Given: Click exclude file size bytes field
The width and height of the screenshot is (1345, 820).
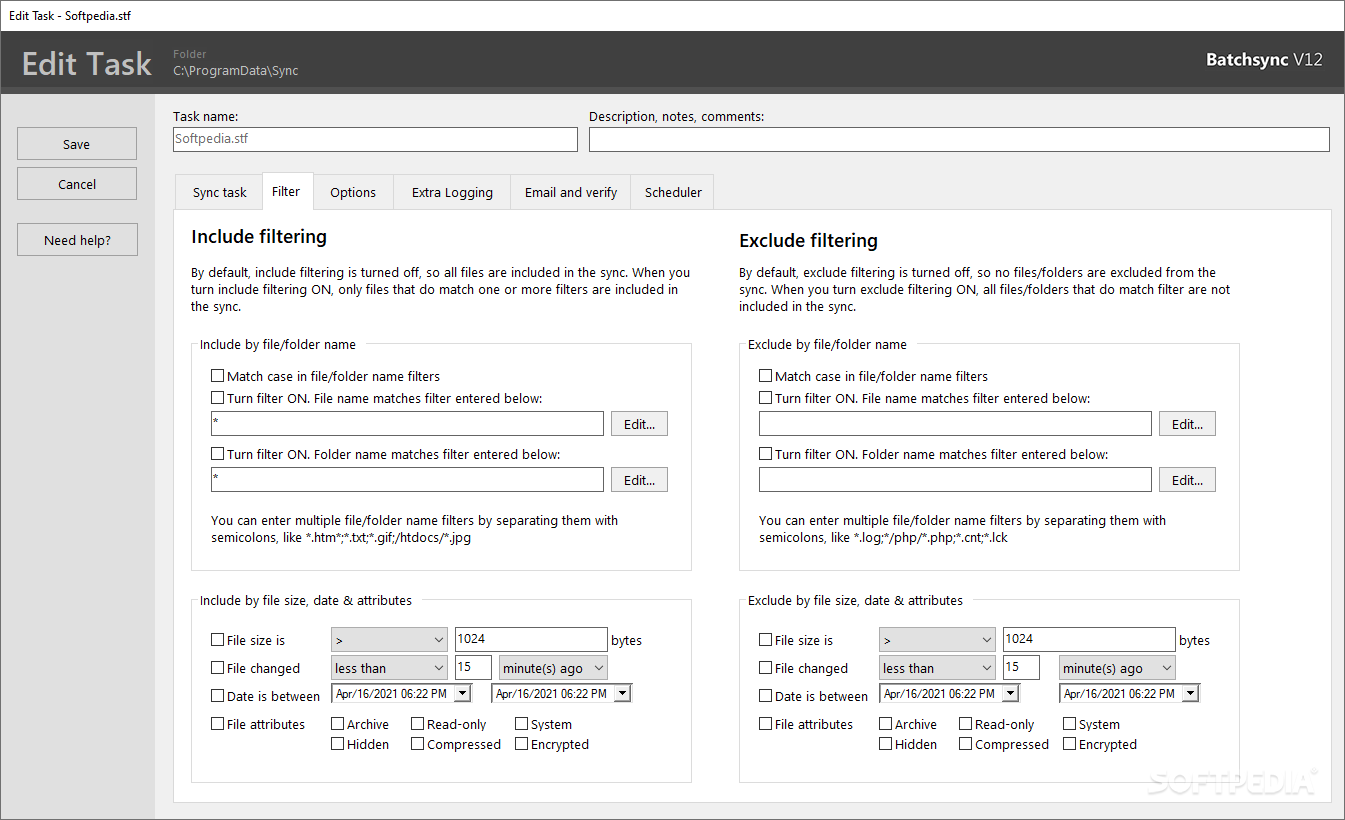Looking at the screenshot, I should point(1089,640).
